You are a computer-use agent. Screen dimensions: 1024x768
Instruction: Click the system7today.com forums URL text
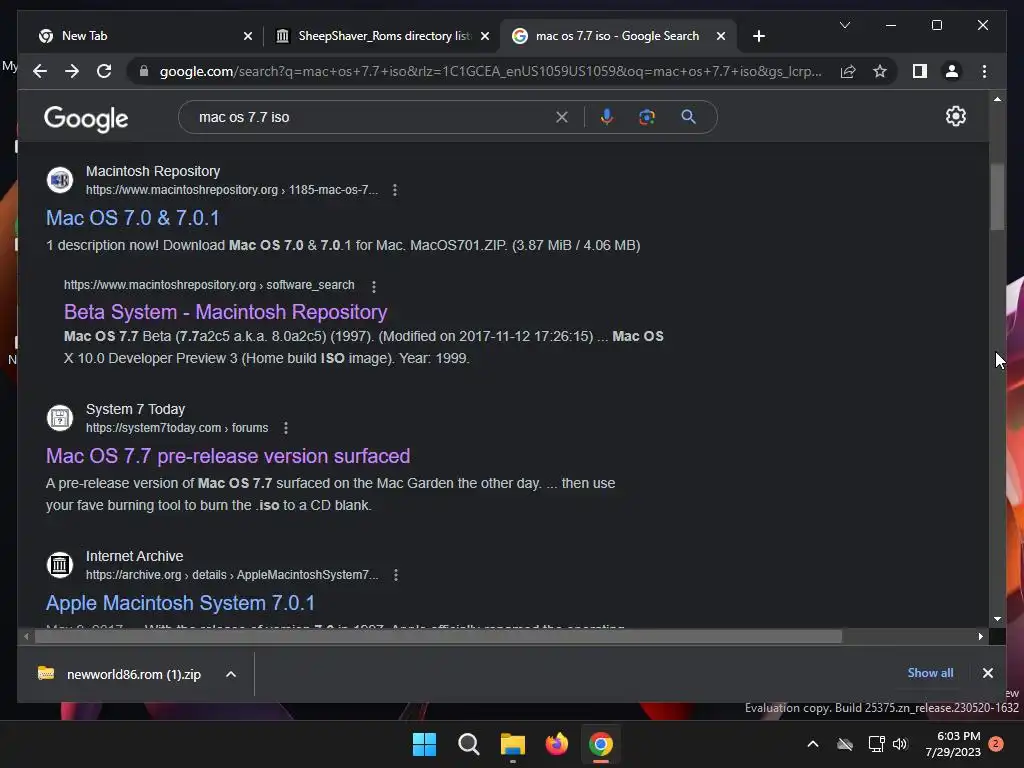(177, 428)
